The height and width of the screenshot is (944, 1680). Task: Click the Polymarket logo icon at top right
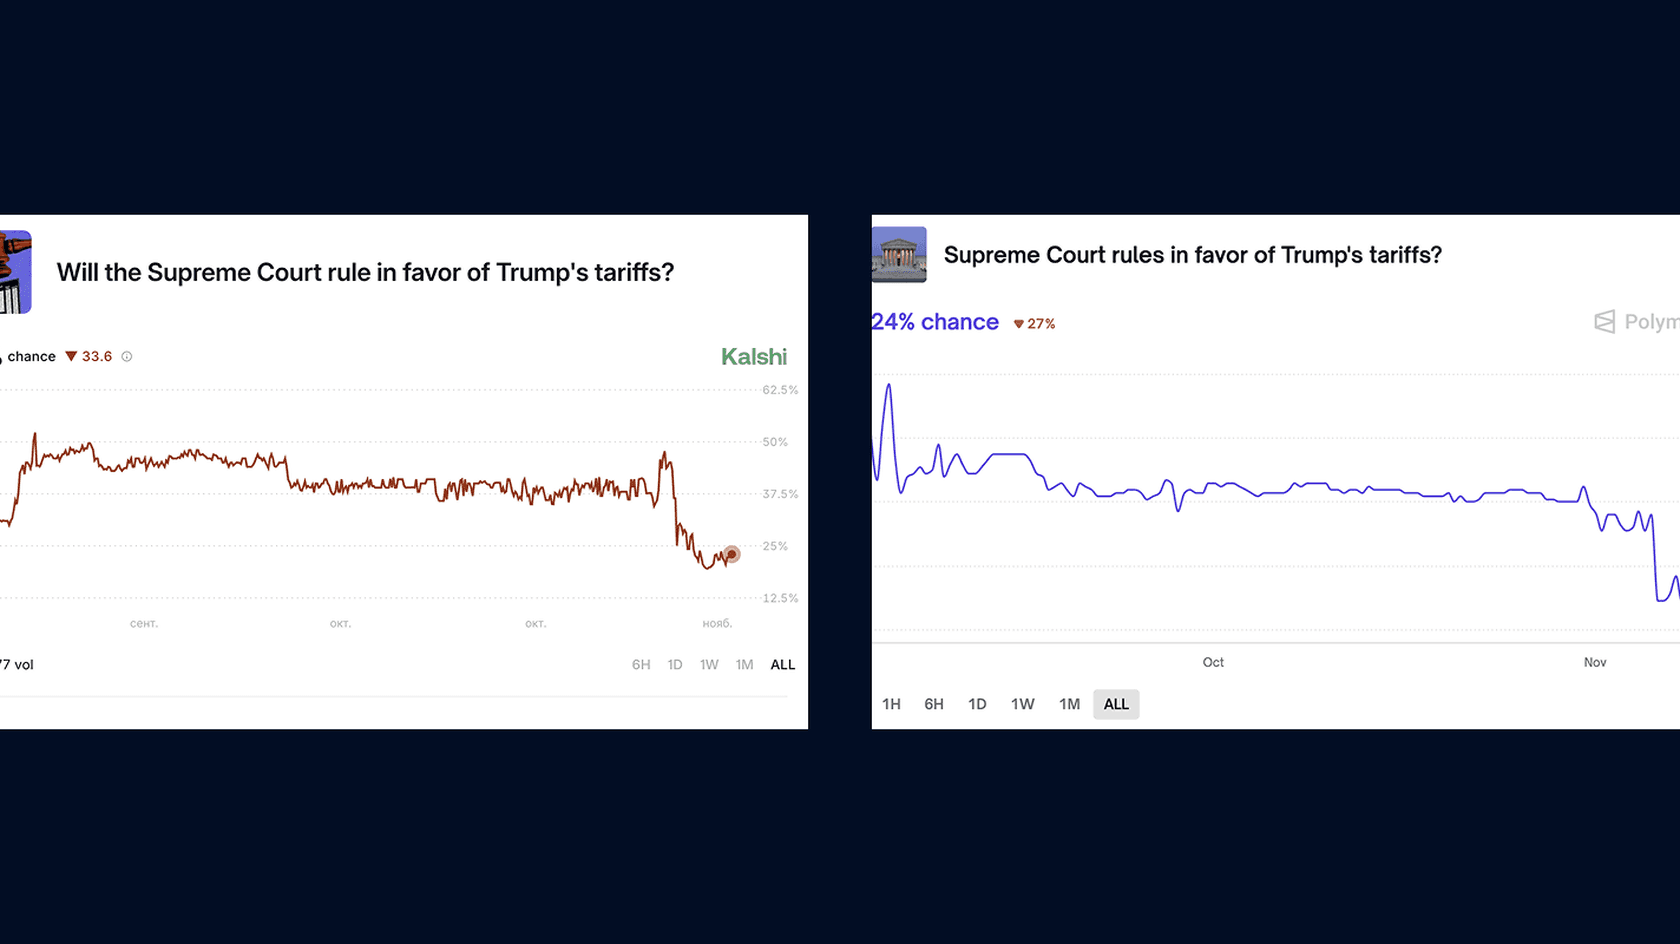[1606, 321]
